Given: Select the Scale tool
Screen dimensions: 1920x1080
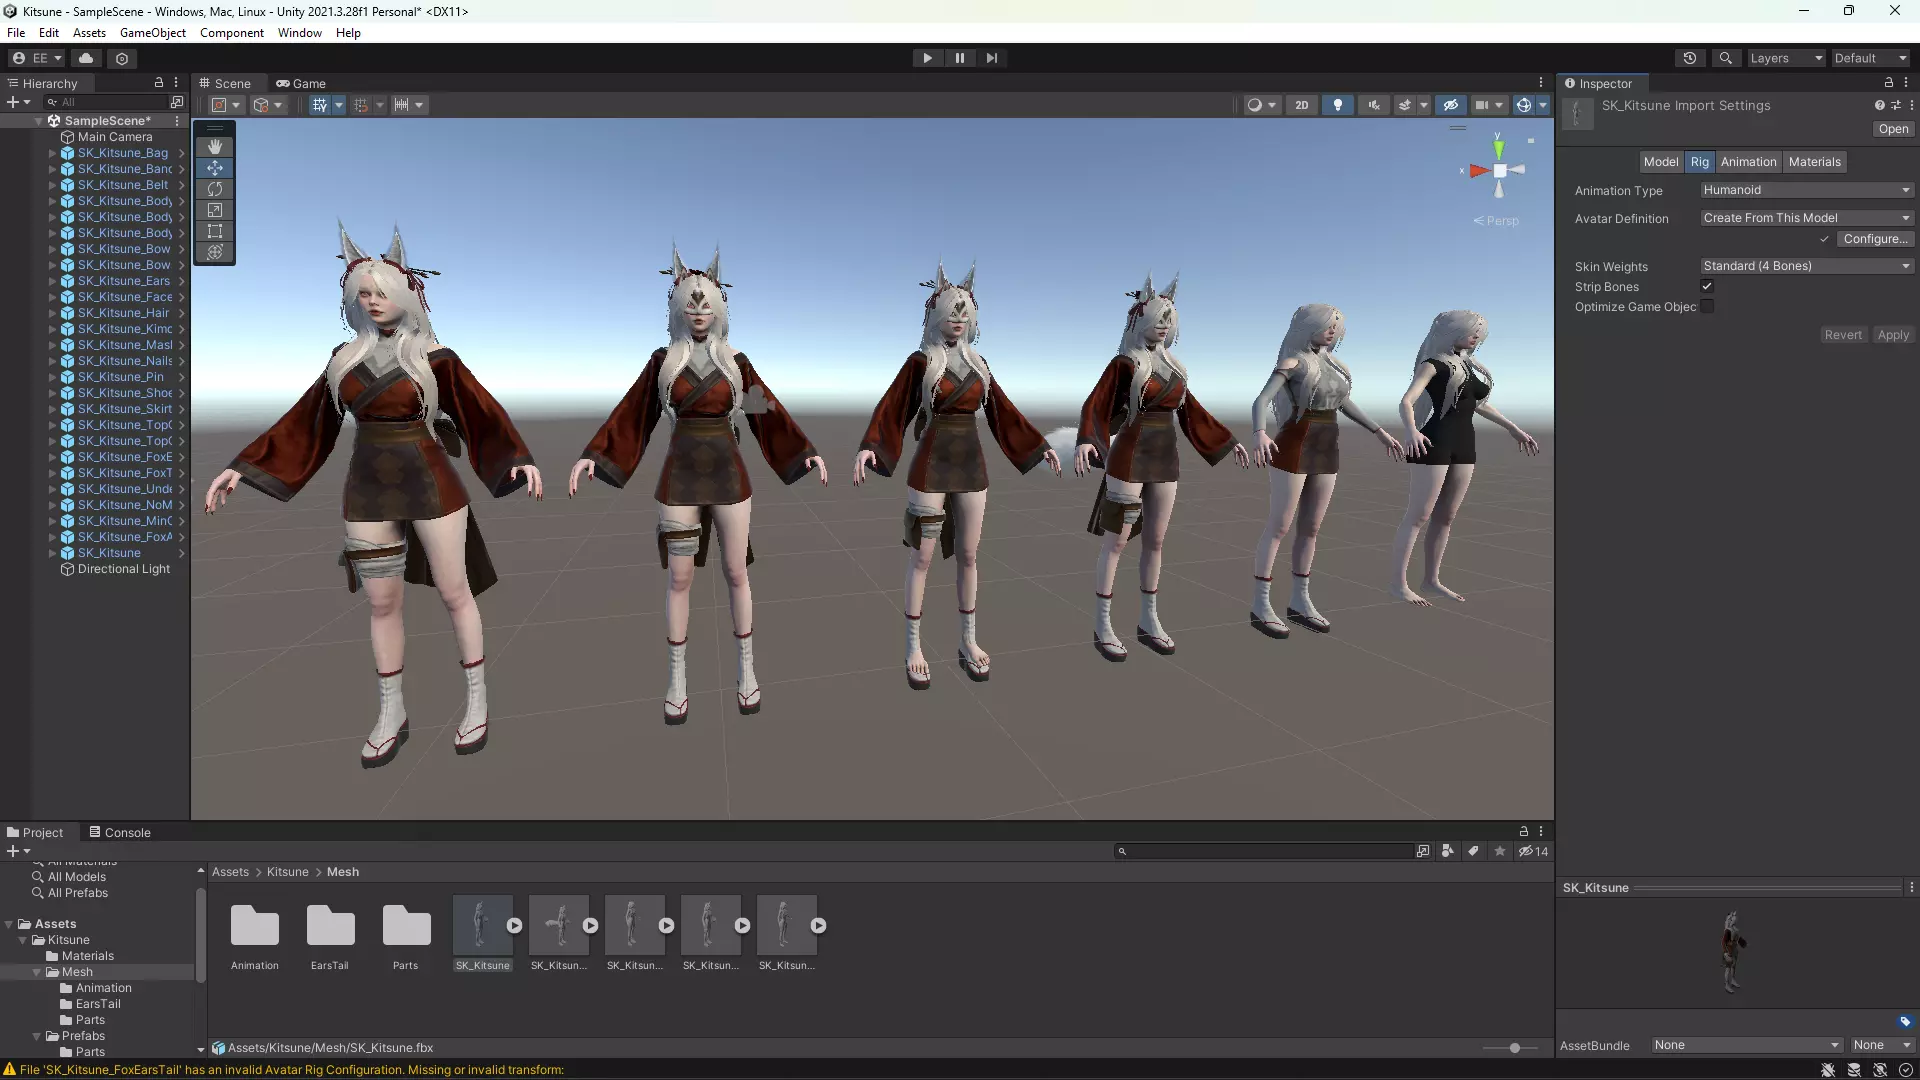Looking at the screenshot, I should point(215,210).
